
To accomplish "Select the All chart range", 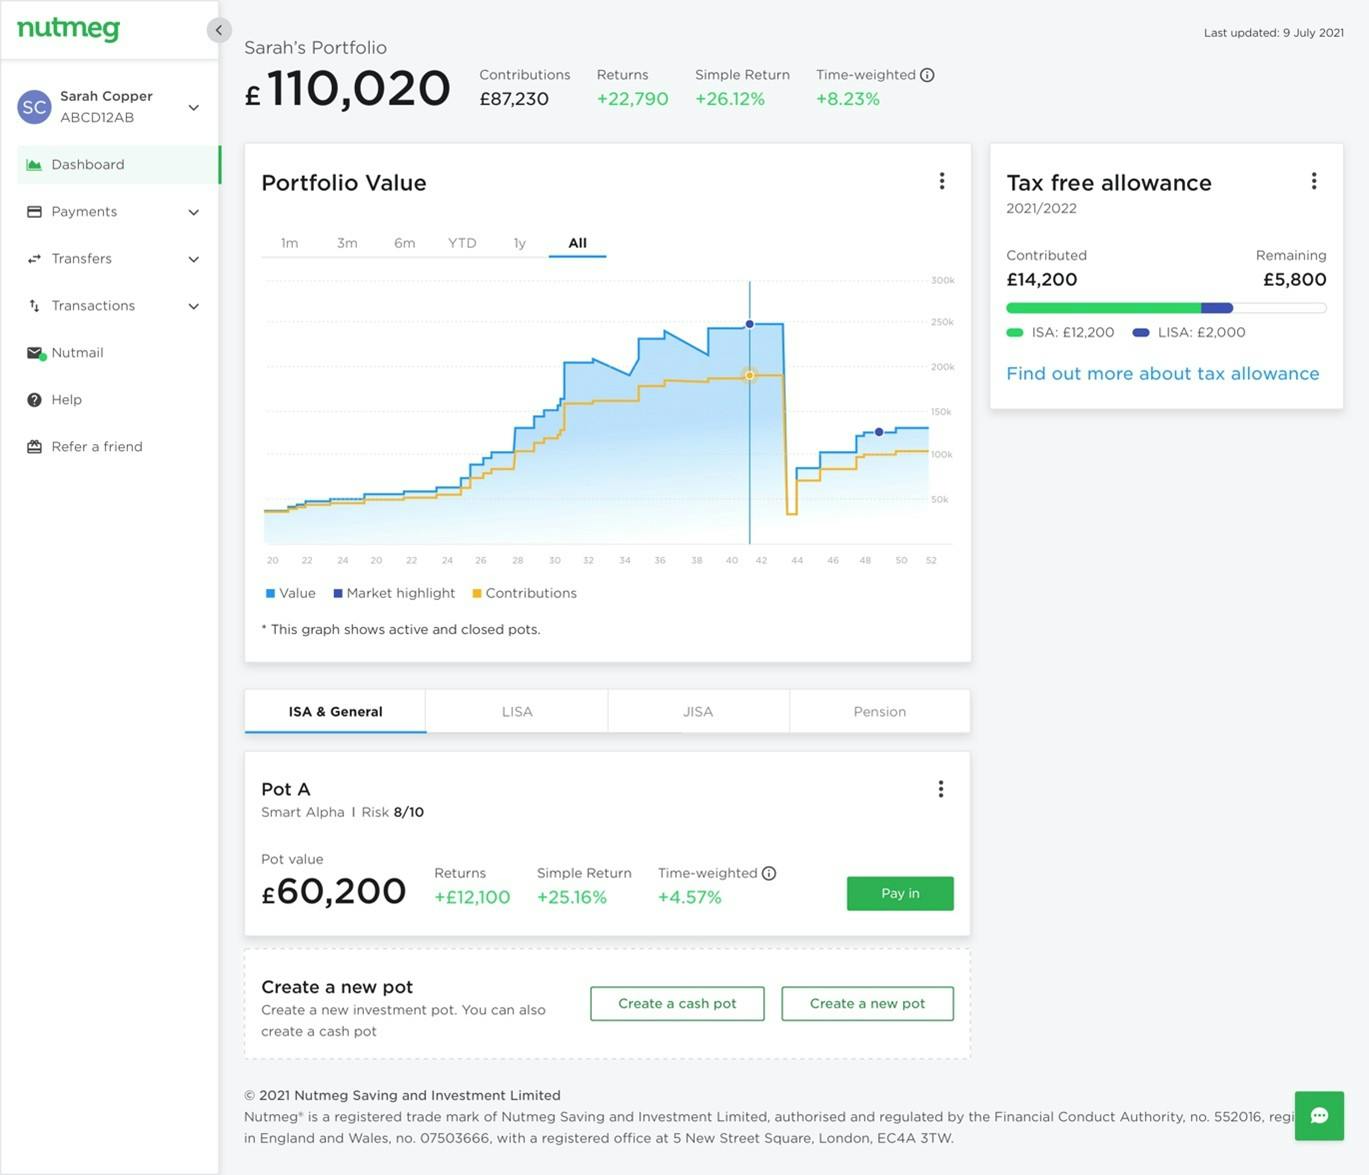I will click(577, 243).
